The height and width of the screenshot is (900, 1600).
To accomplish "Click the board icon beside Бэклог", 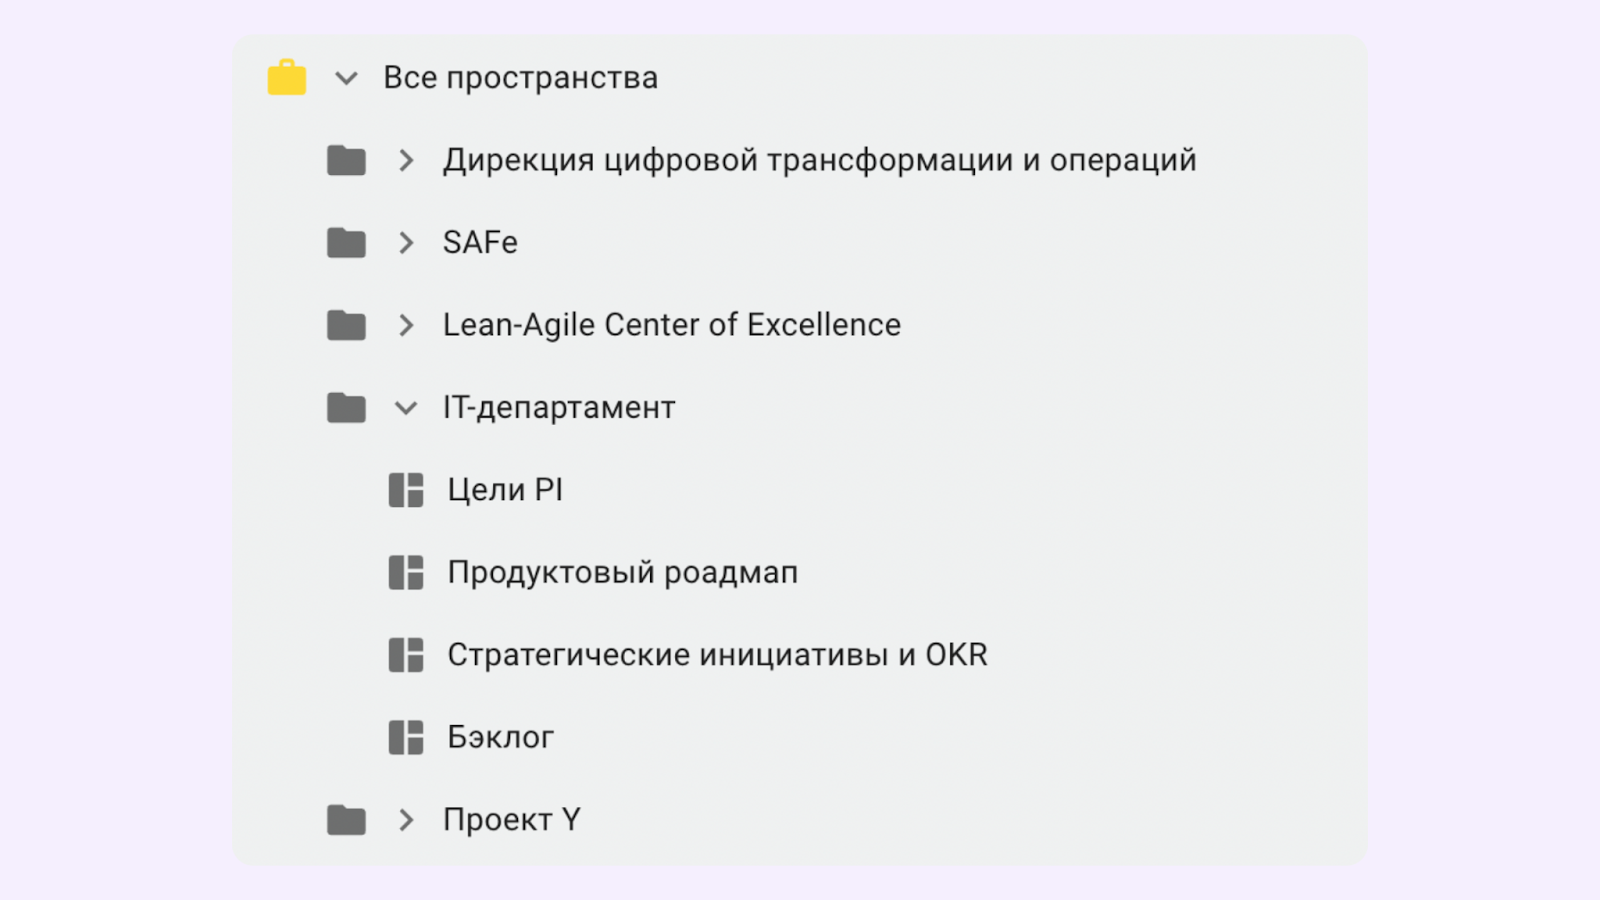I will coord(405,737).
